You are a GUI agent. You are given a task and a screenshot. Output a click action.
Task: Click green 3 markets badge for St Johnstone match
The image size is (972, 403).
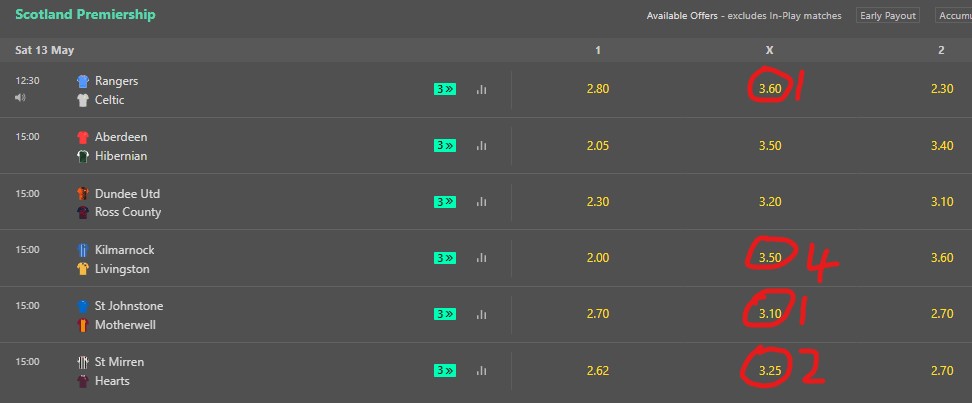coord(444,314)
